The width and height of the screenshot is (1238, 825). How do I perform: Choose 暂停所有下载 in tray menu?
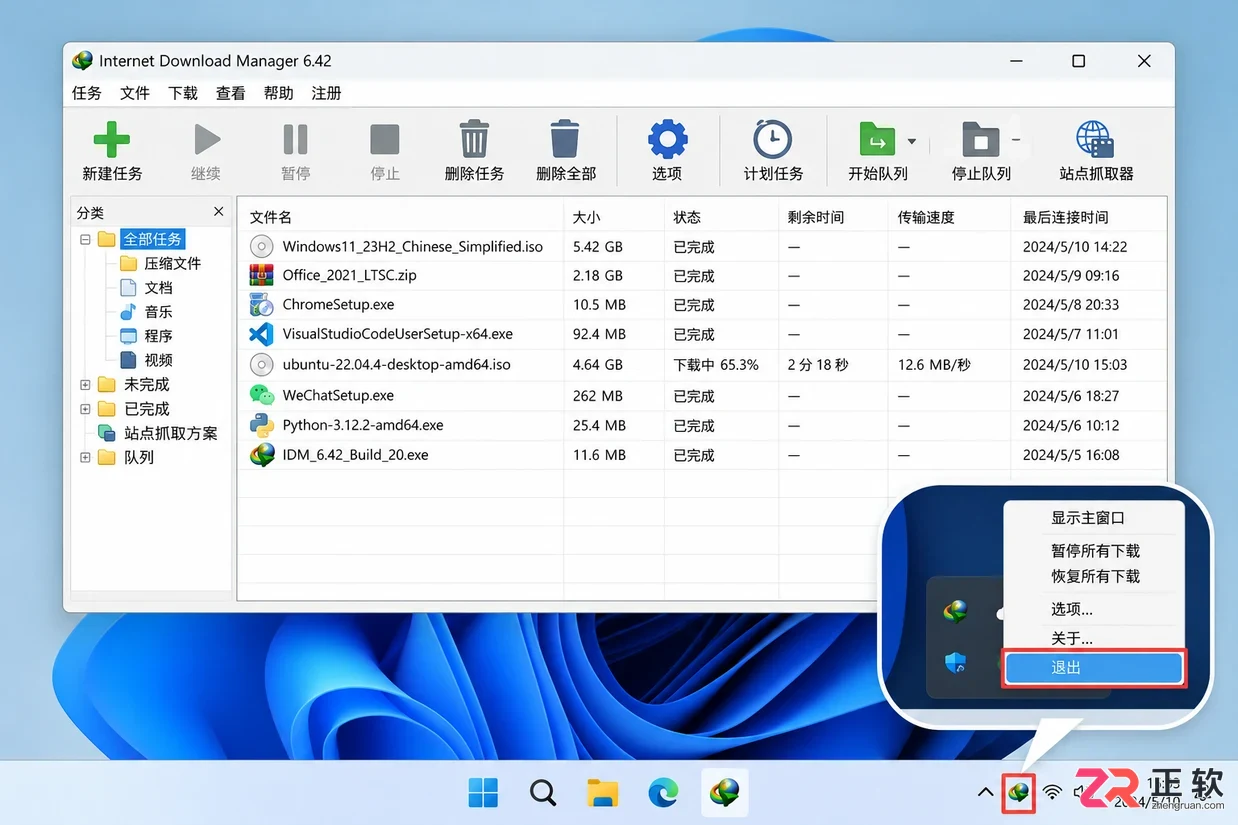pos(1094,550)
